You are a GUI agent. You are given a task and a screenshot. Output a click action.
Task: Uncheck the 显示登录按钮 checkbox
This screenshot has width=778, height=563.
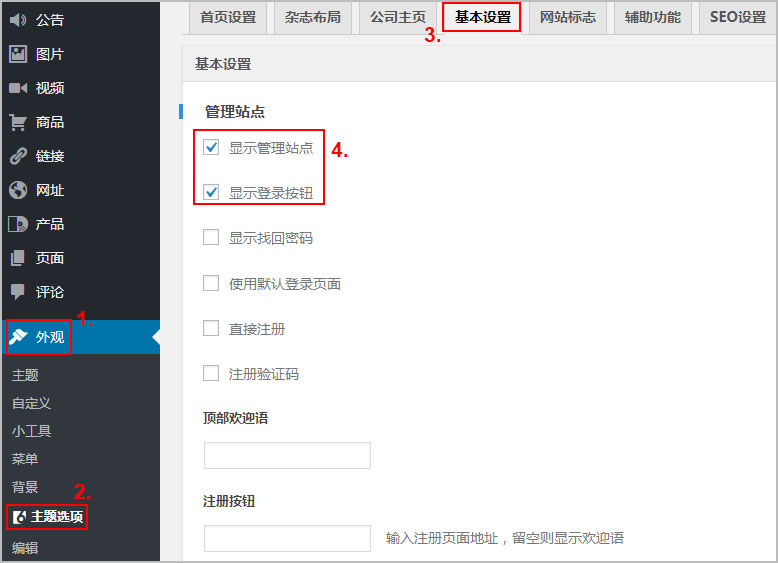(x=211, y=192)
